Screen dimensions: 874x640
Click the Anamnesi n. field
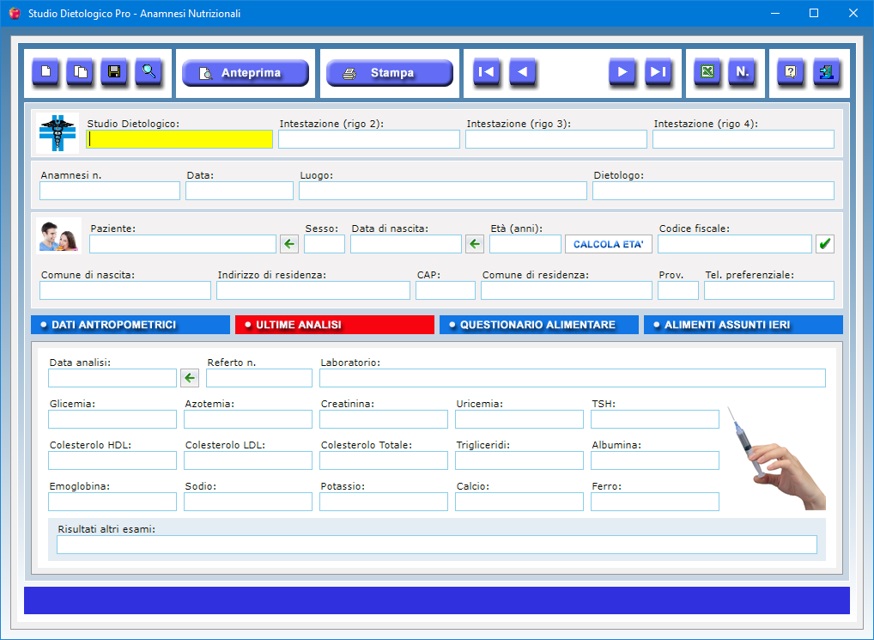point(110,191)
